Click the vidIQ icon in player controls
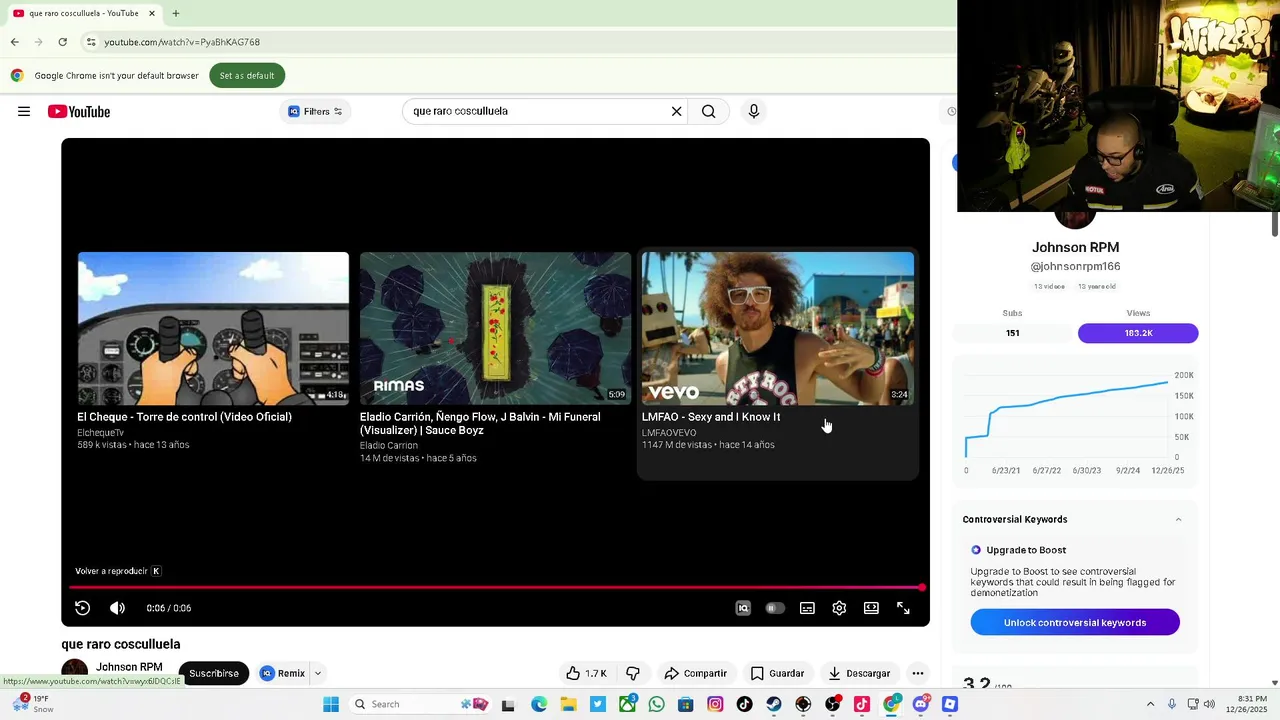1280x720 pixels. pyautogui.click(x=743, y=608)
